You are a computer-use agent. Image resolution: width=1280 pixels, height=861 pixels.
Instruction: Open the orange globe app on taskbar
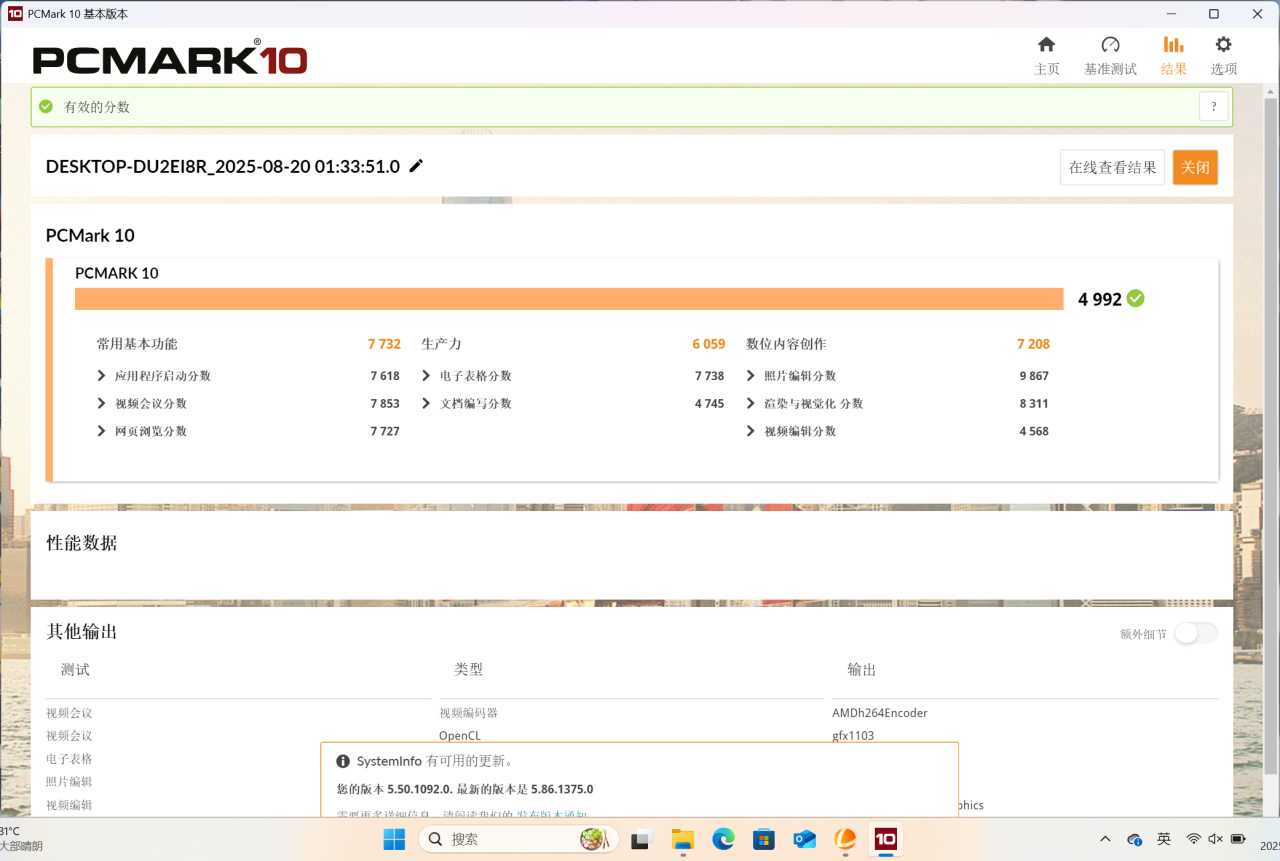pyautogui.click(x=845, y=839)
